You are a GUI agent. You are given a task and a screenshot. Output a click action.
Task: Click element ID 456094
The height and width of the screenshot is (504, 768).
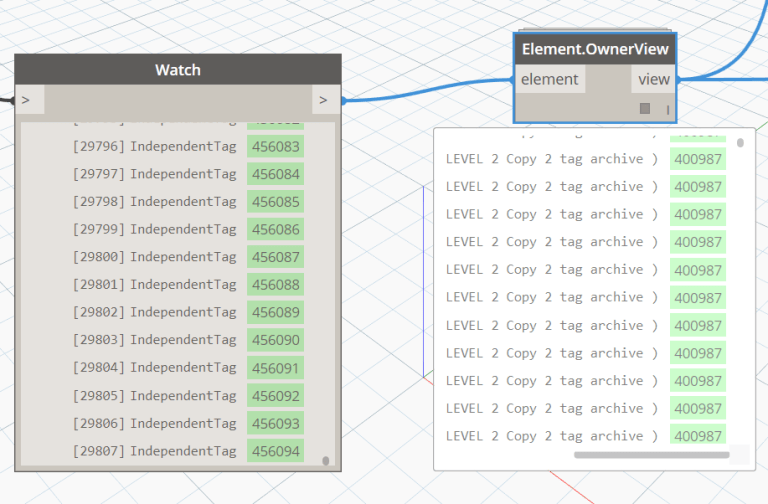pyautogui.click(x=275, y=451)
